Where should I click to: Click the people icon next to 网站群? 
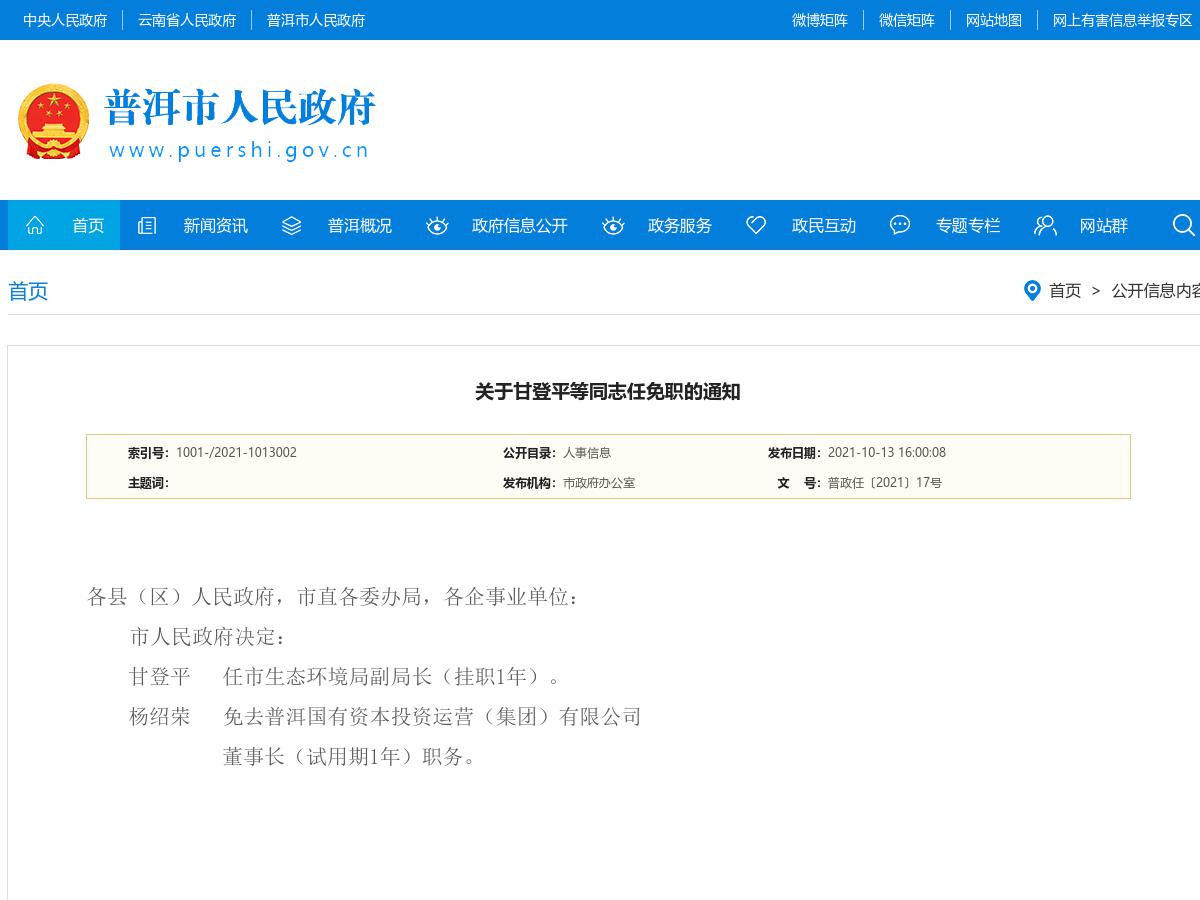(1045, 225)
